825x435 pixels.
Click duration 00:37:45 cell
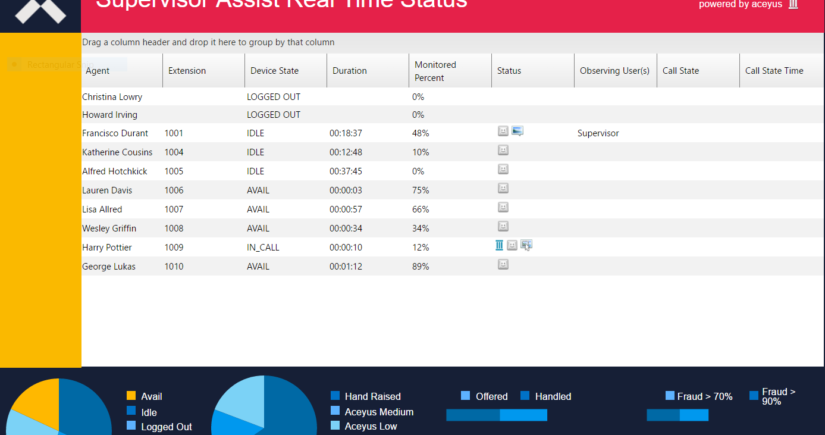point(346,171)
